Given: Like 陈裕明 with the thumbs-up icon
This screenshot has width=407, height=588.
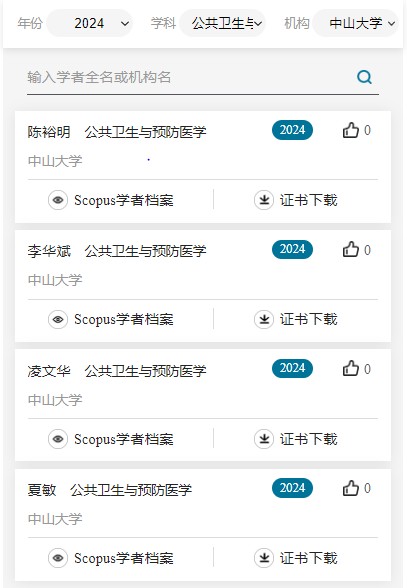Looking at the screenshot, I should point(351,130).
